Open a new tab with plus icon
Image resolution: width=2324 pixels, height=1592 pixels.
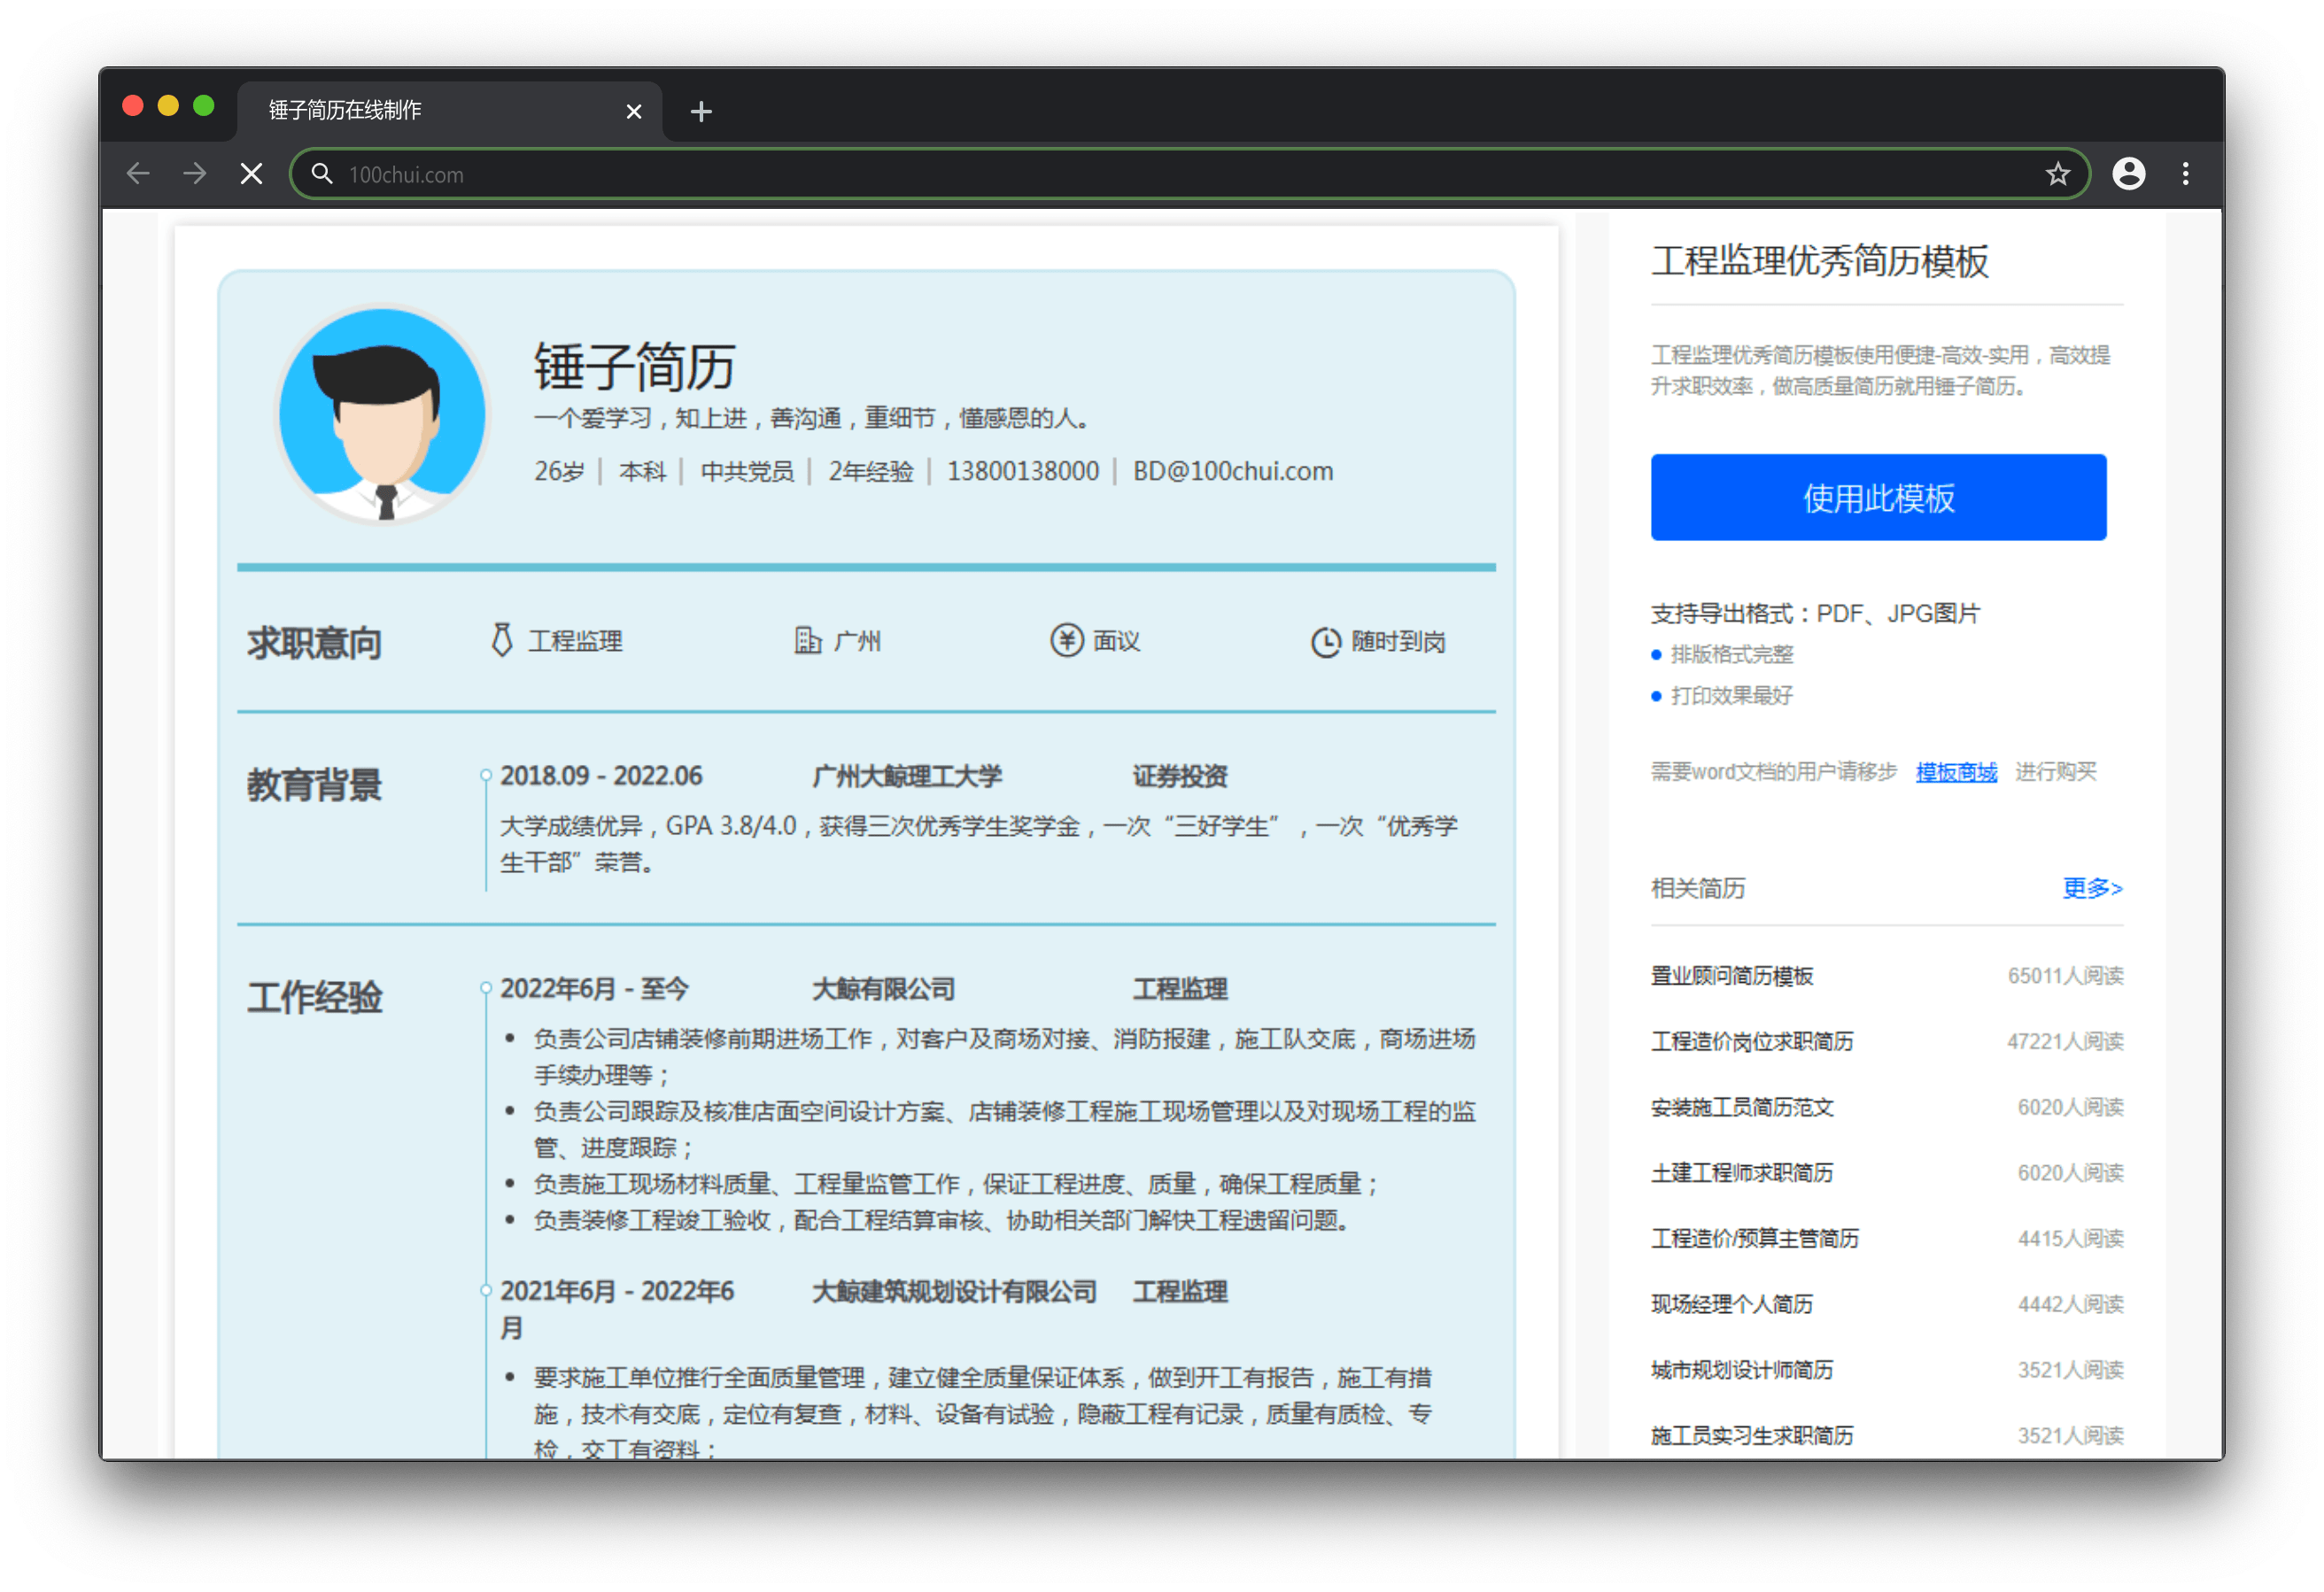(x=701, y=111)
